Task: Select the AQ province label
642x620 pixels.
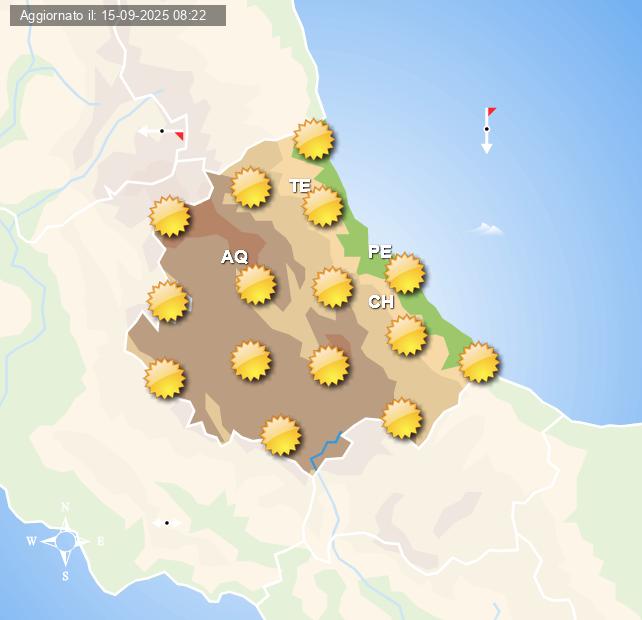Action: [x=235, y=257]
